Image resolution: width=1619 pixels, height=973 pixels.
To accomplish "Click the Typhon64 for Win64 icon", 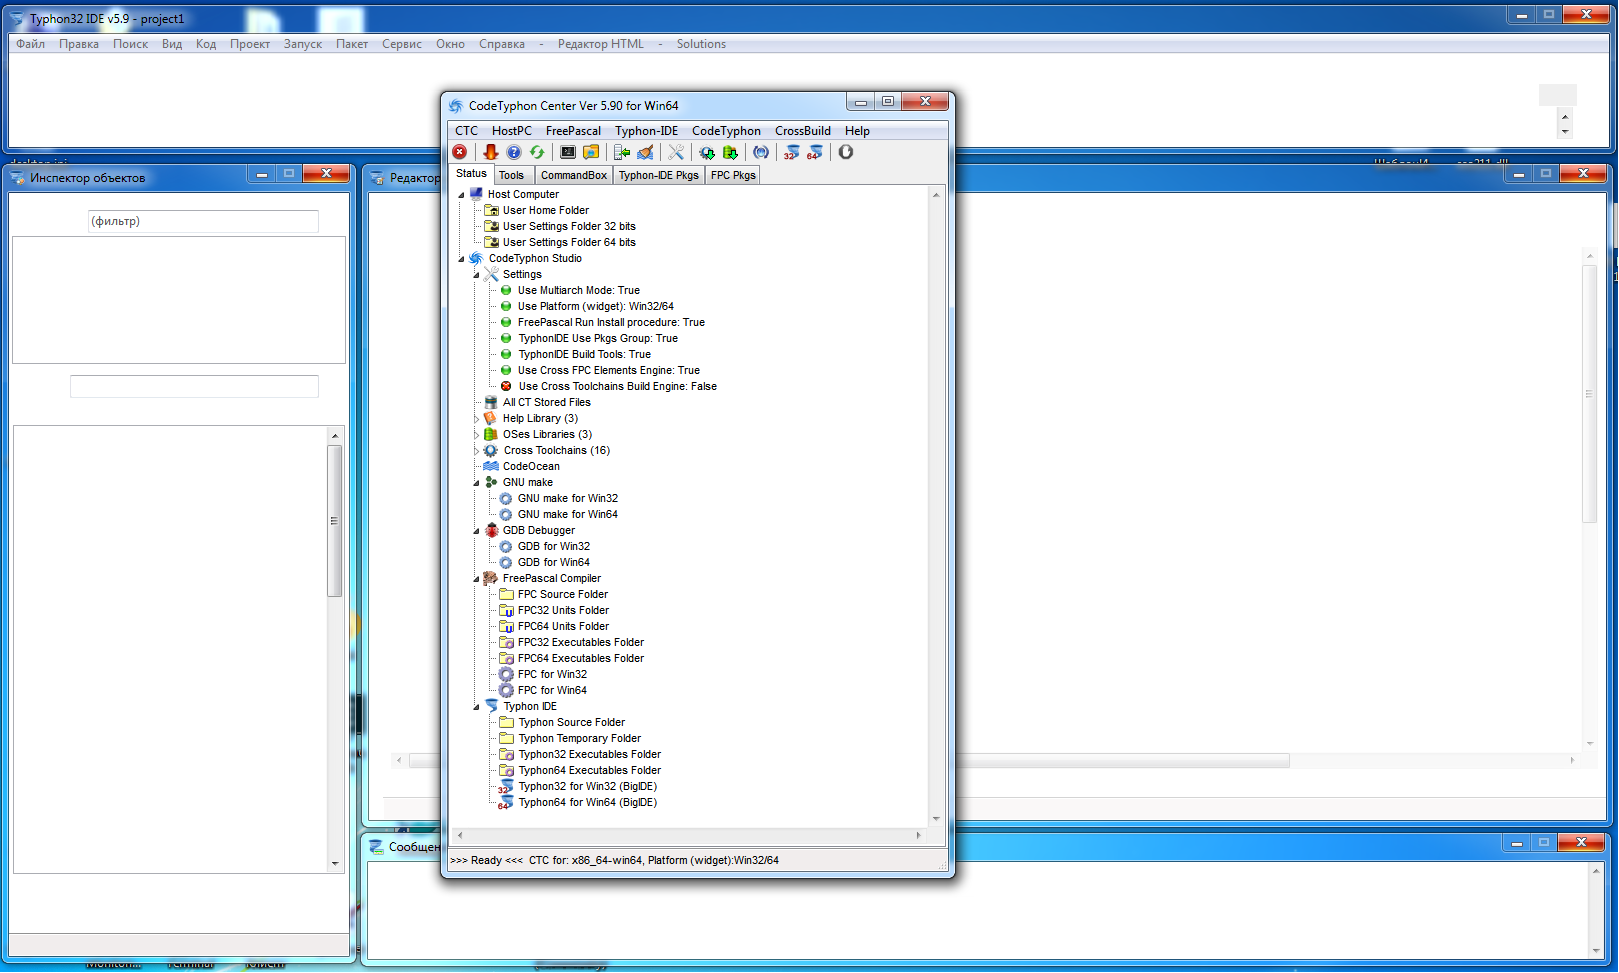I will coord(506,803).
